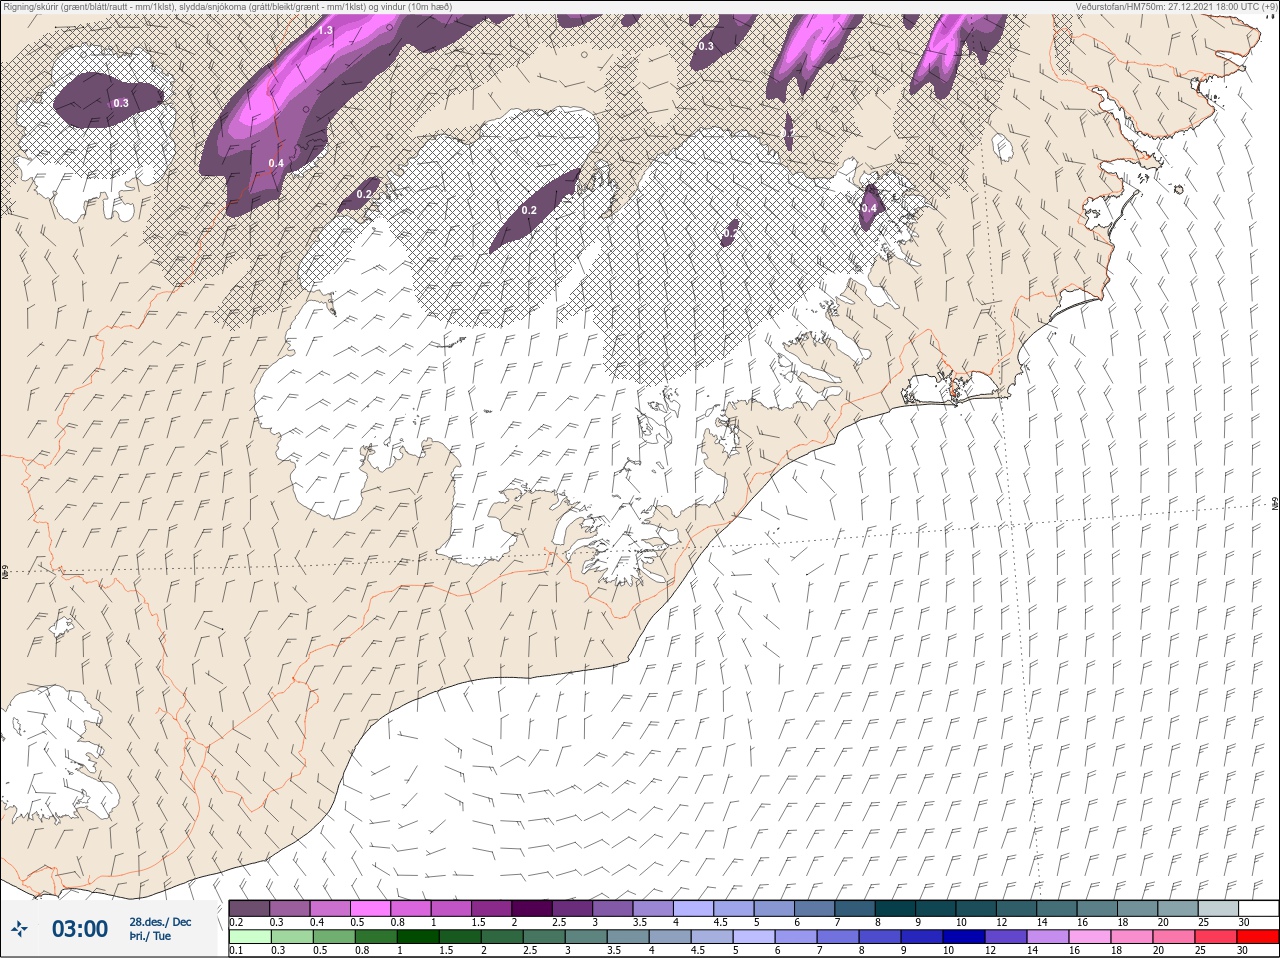This screenshot has height=958, width=1280.
Task: Select the dark purple upper swatch between 2 and 2.5
Action: tap(533, 908)
